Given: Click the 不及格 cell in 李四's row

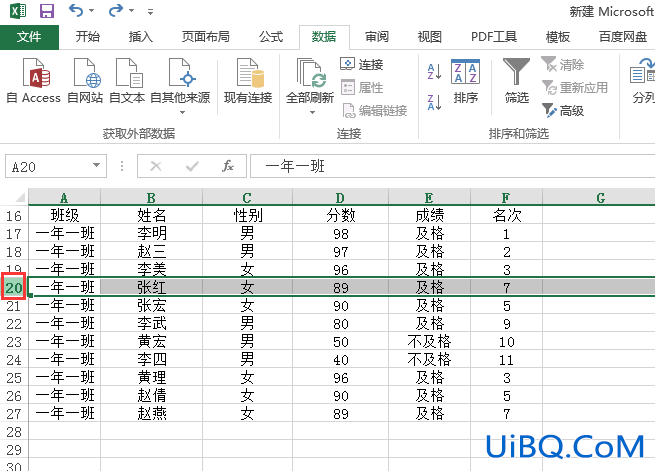Looking at the screenshot, I should click(x=429, y=360).
